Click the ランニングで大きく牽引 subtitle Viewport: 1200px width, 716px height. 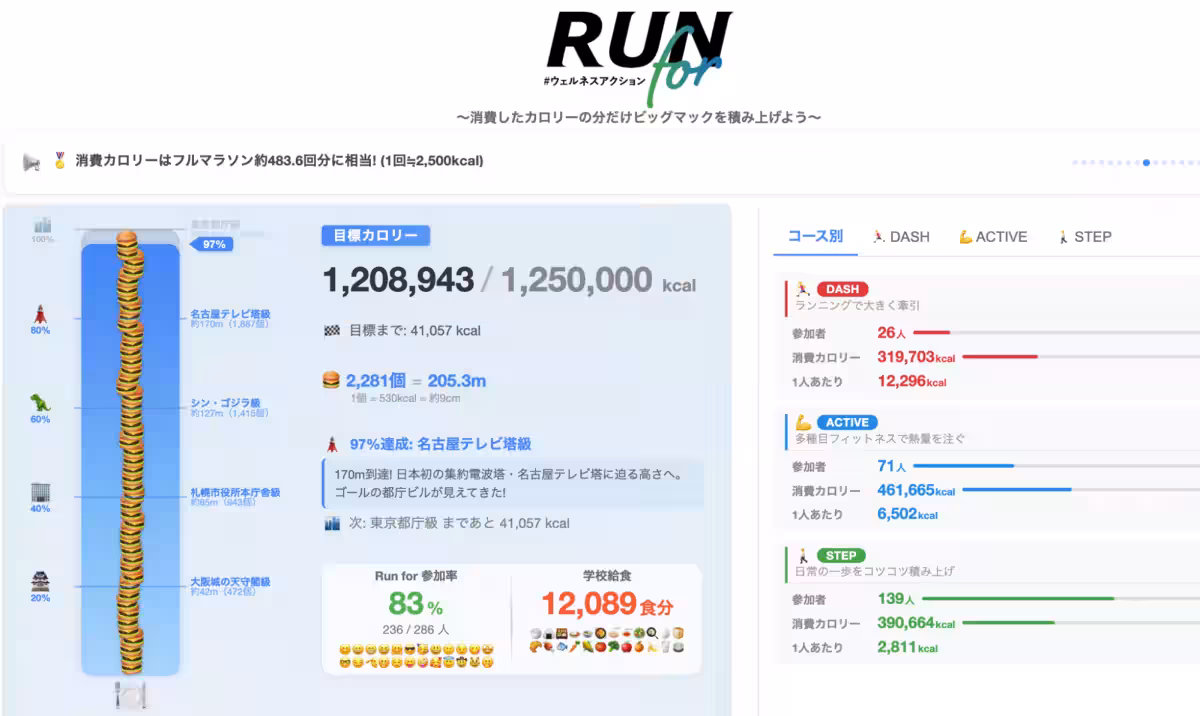pos(857,305)
